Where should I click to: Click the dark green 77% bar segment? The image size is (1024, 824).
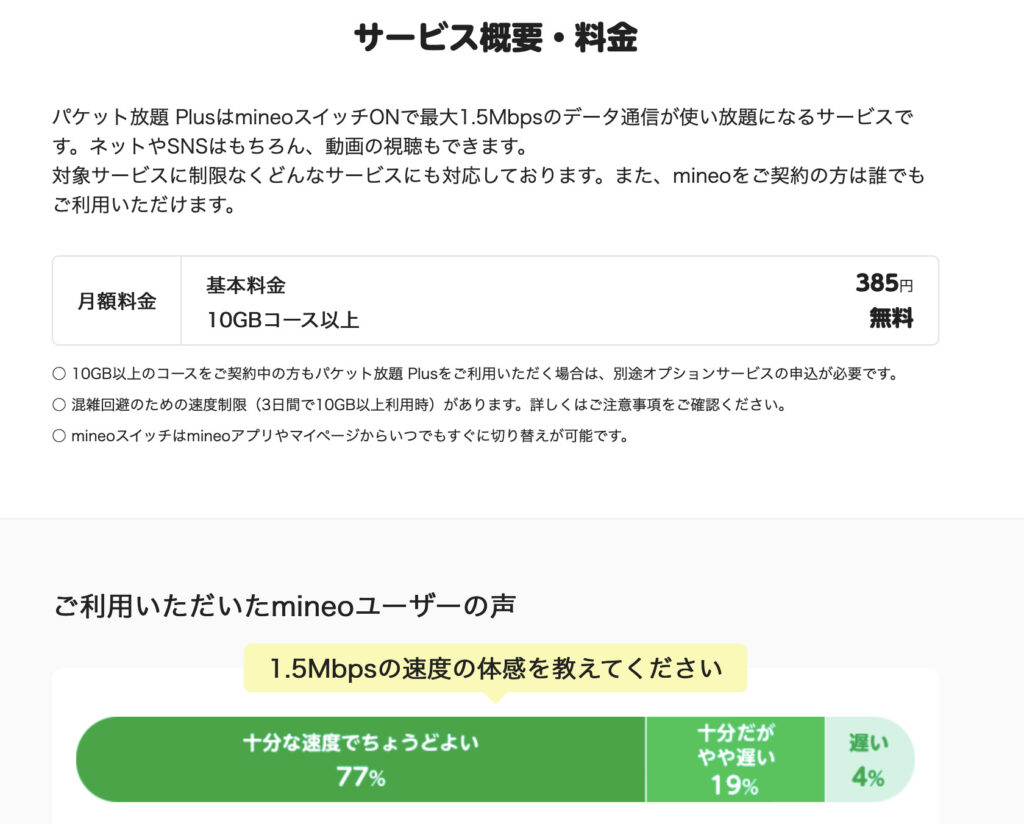(x=360, y=759)
